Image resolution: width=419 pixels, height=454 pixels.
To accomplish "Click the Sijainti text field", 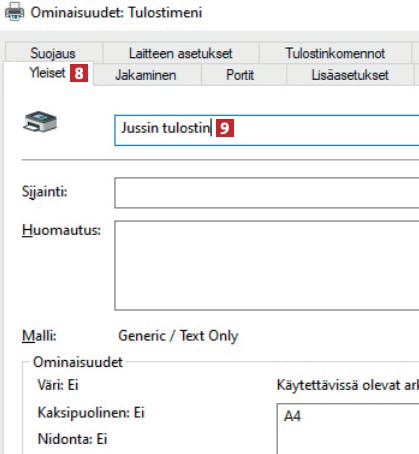I will point(267,193).
